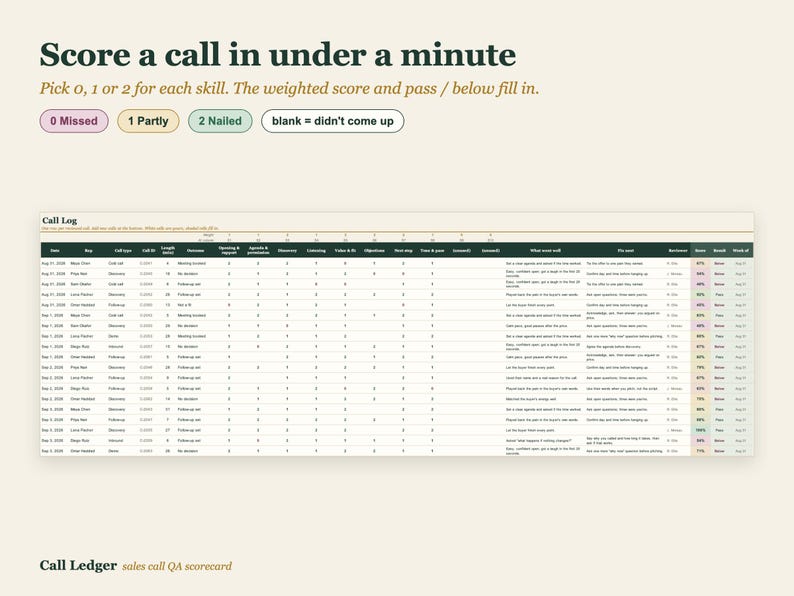
Task: Select the 'Tone & pace' column header
Action: tap(432, 250)
